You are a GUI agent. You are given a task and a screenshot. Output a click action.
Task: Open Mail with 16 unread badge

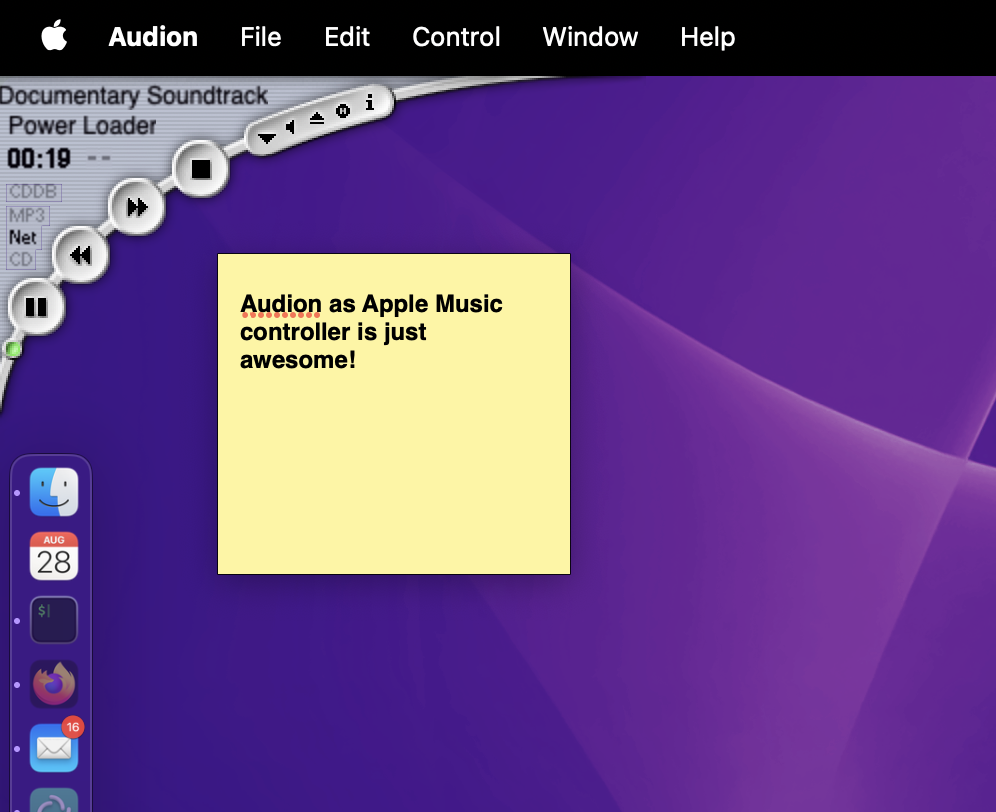(x=54, y=748)
